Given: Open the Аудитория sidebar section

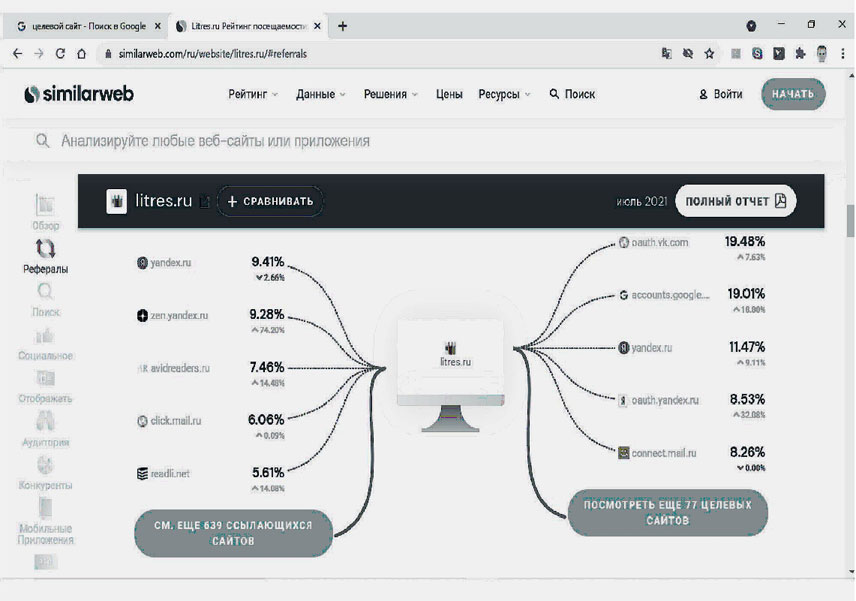Looking at the screenshot, I should 45,427.
